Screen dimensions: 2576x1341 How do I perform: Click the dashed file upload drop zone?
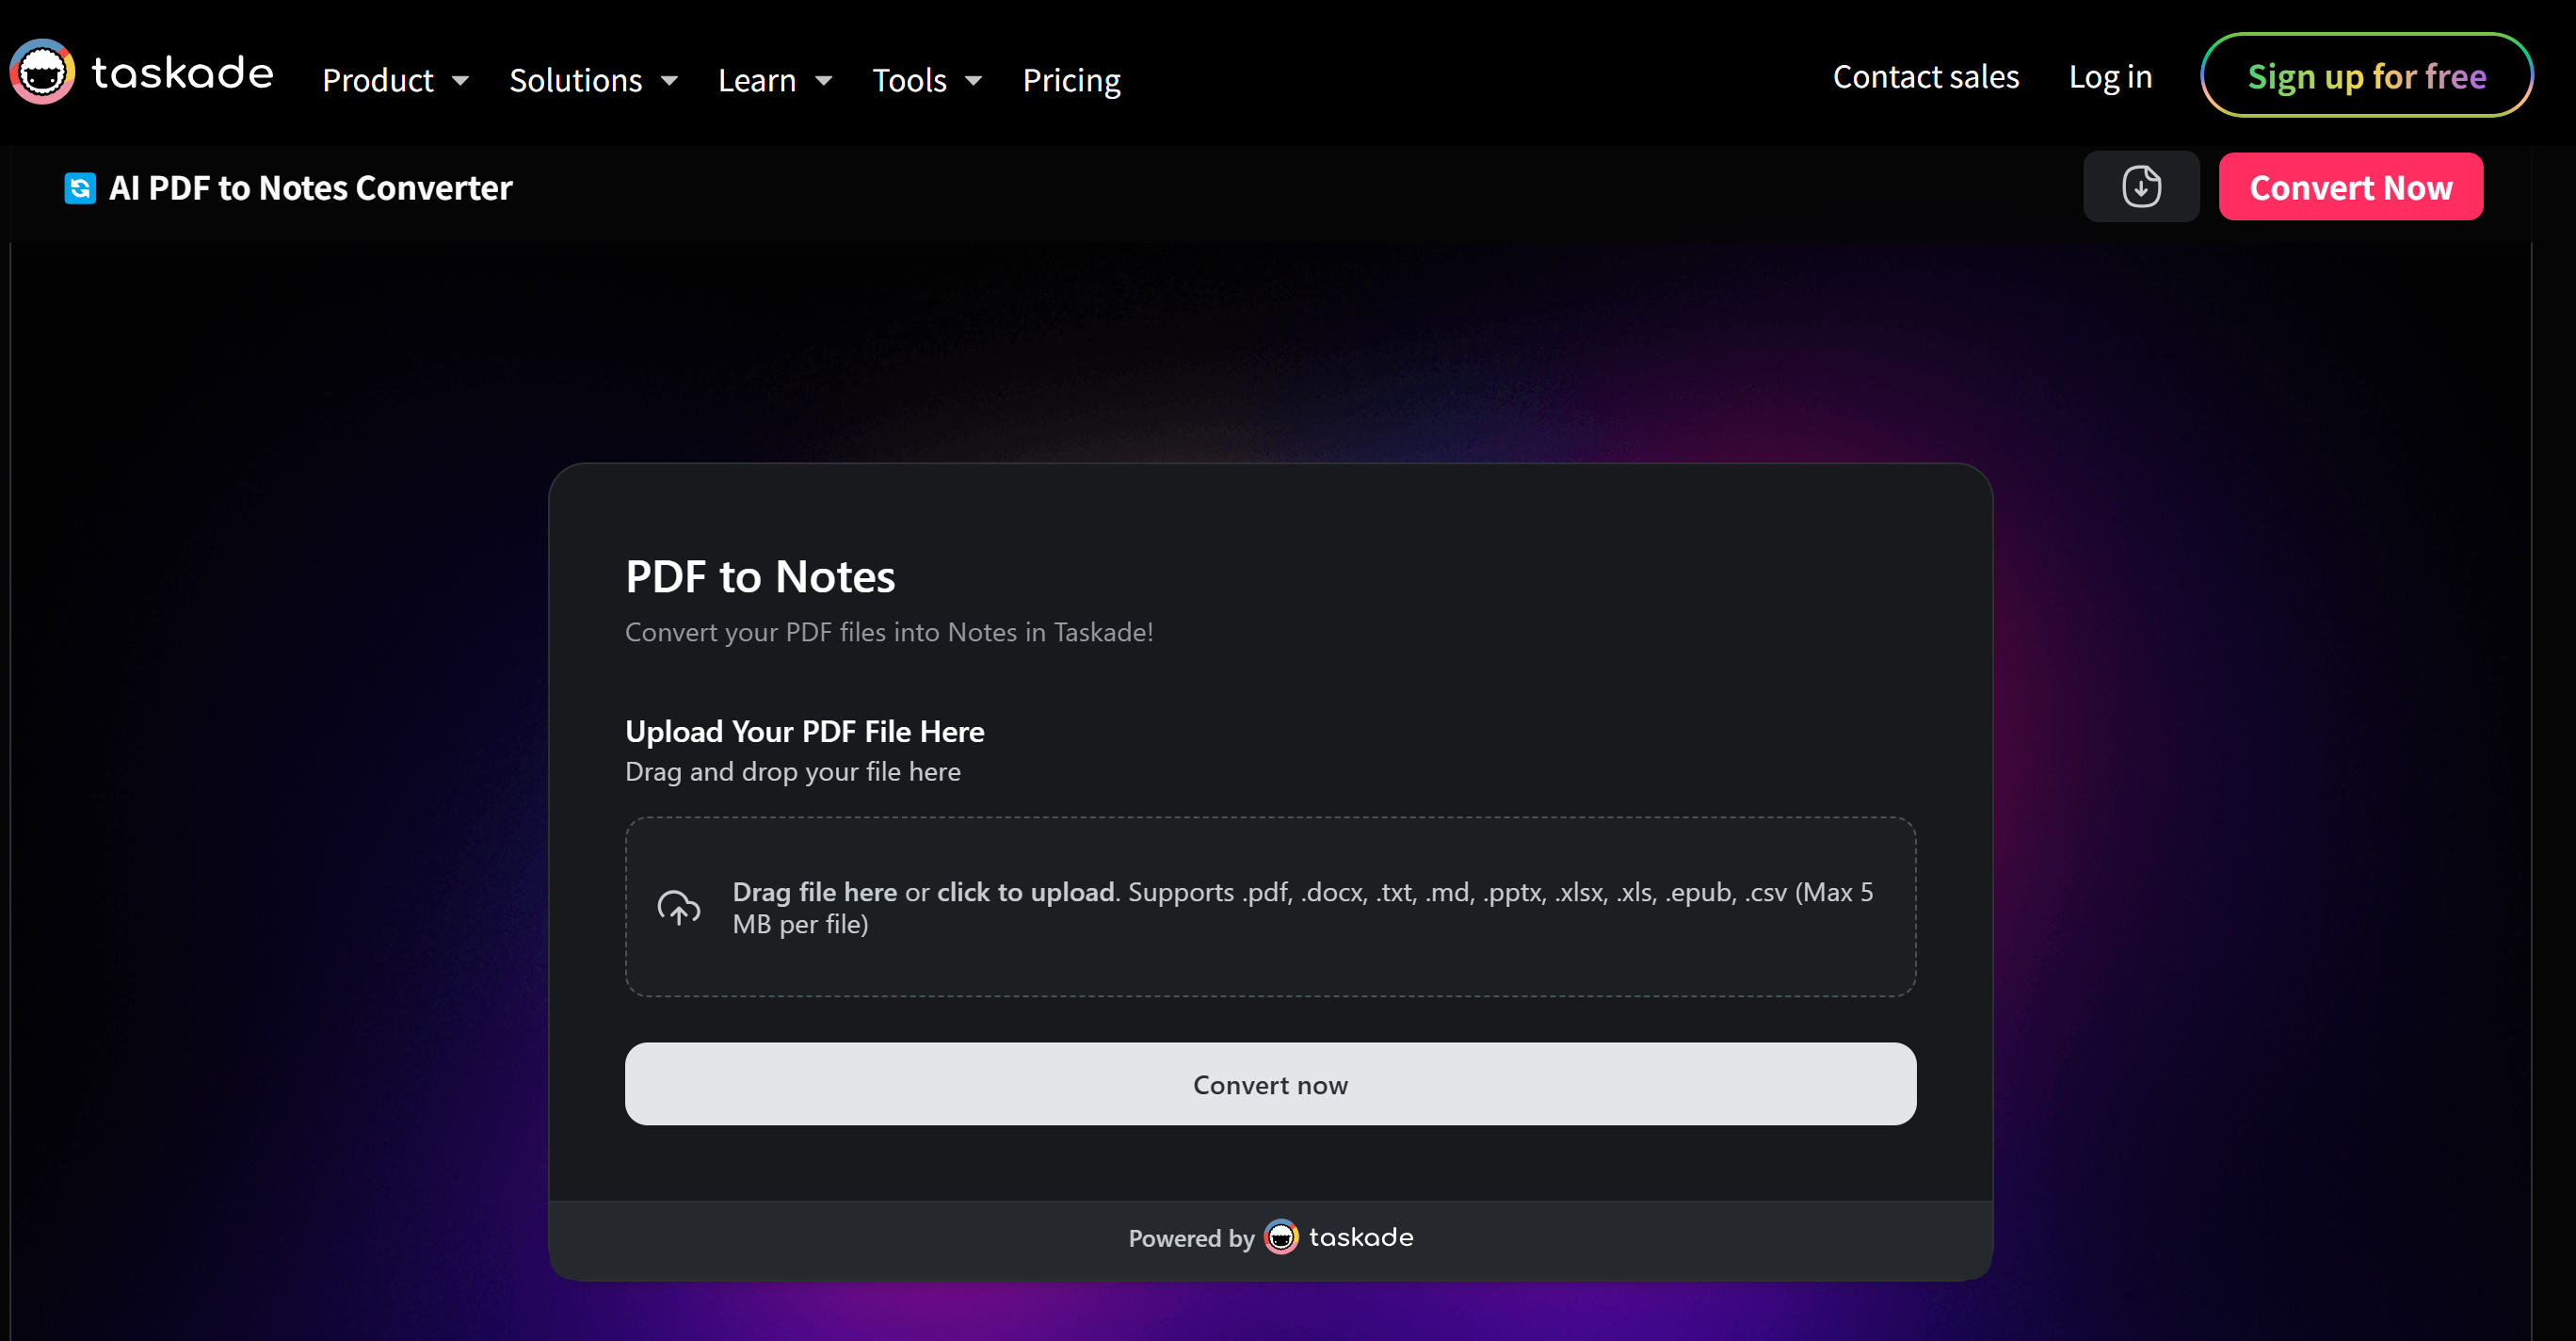1270,906
